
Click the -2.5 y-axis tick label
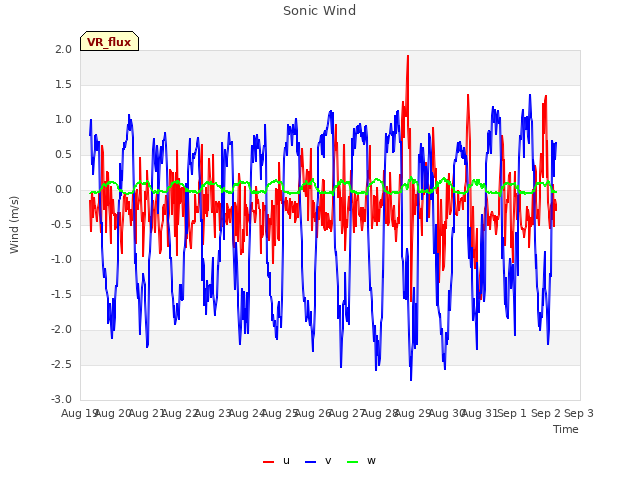[x=61, y=364]
